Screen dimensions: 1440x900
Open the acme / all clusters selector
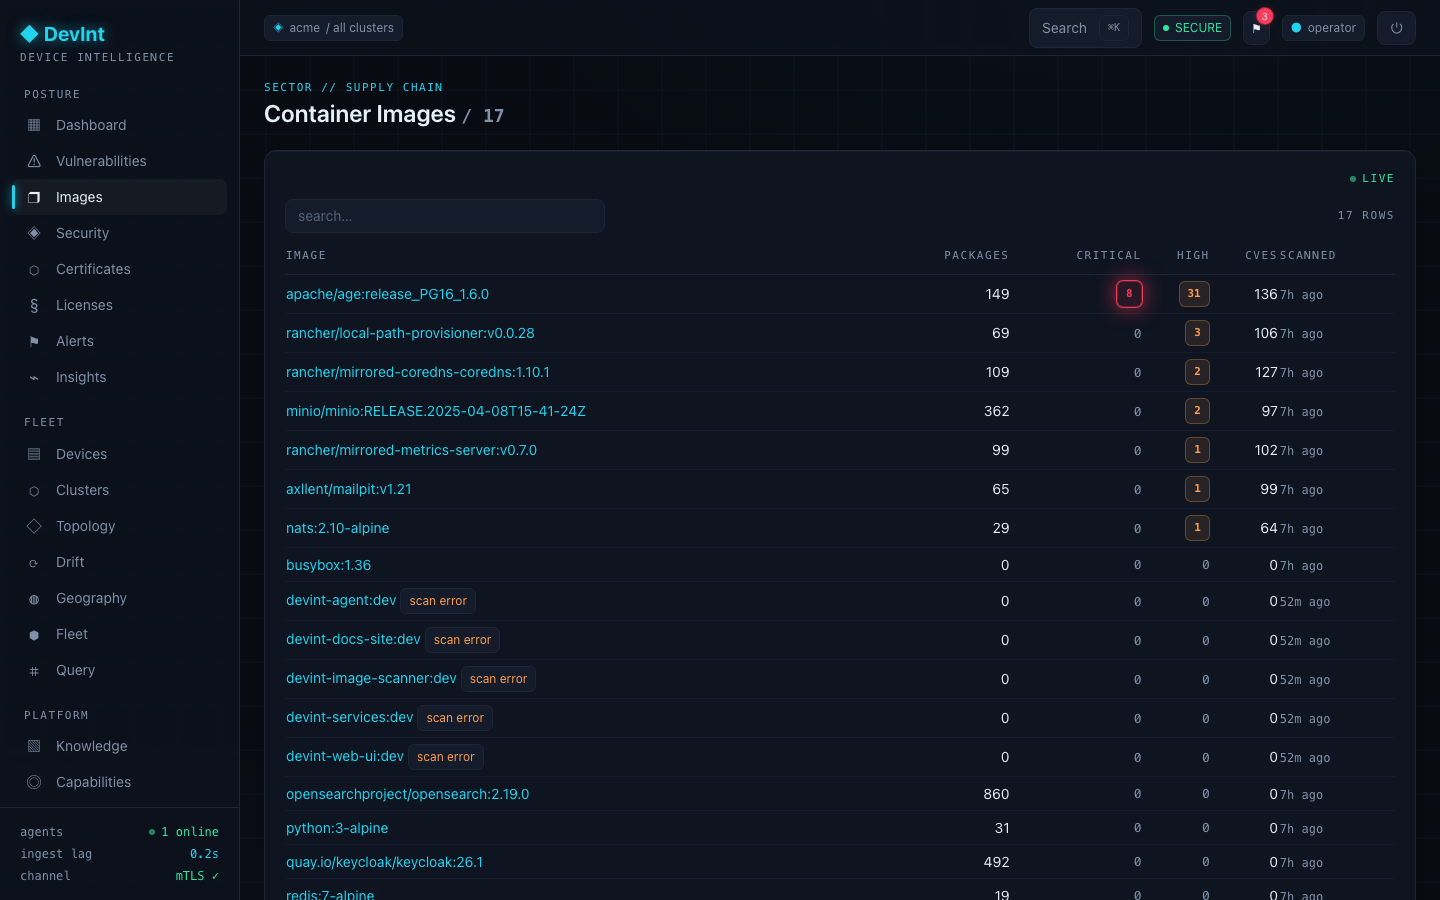click(x=333, y=28)
